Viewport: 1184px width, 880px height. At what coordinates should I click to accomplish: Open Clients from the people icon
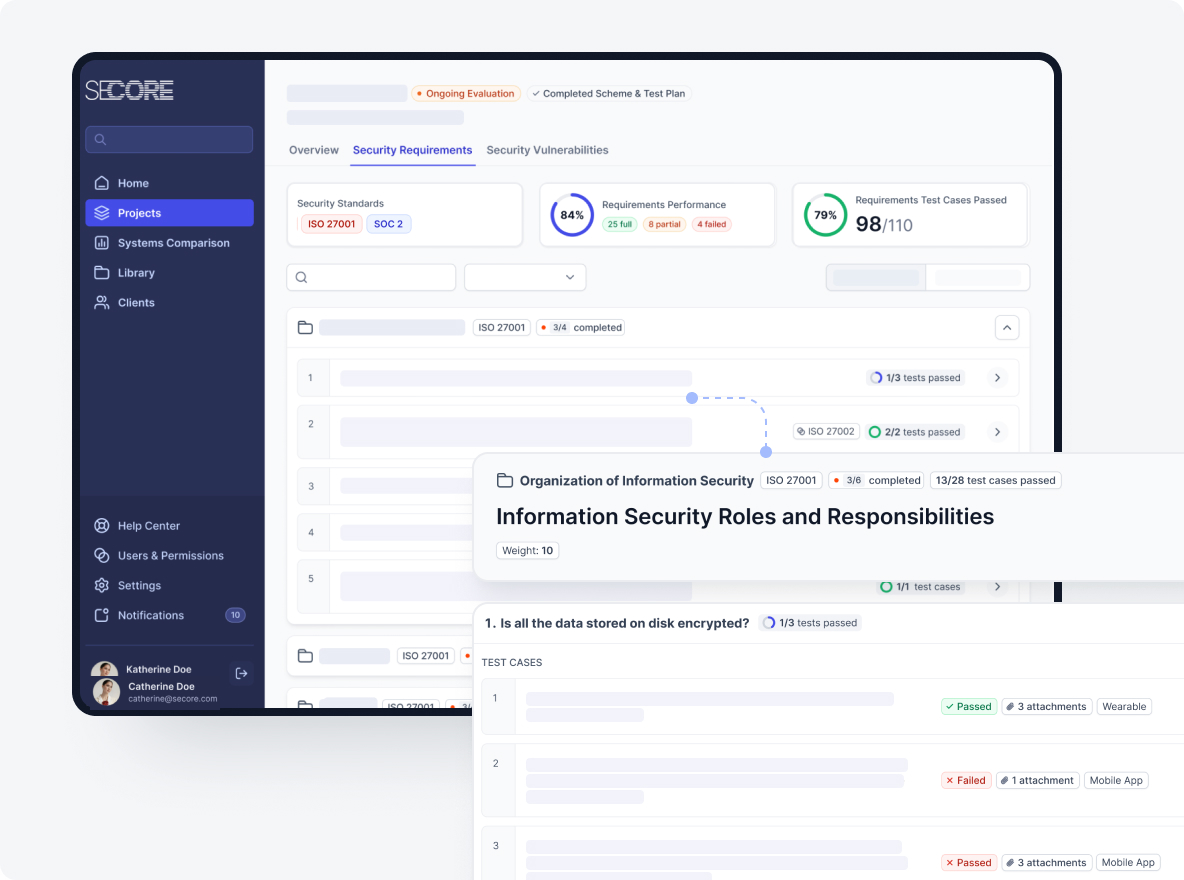tap(101, 303)
